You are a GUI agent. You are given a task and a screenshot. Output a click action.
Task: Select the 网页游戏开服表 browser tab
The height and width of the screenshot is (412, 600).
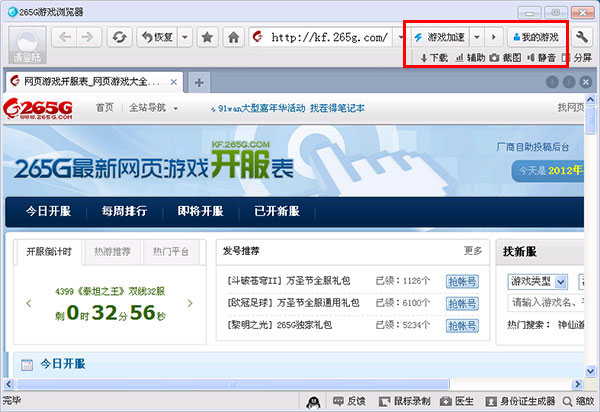93,81
